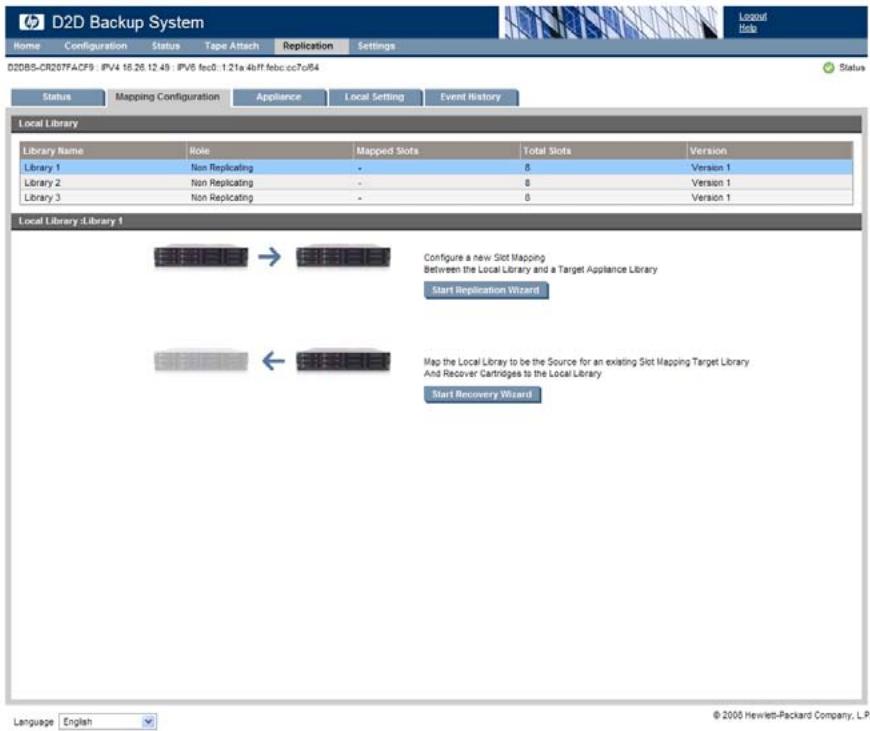The height and width of the screenshot is (731, 870).
Task: Click Total Slots value in Library 1 row
Action: tap(527, 167)
